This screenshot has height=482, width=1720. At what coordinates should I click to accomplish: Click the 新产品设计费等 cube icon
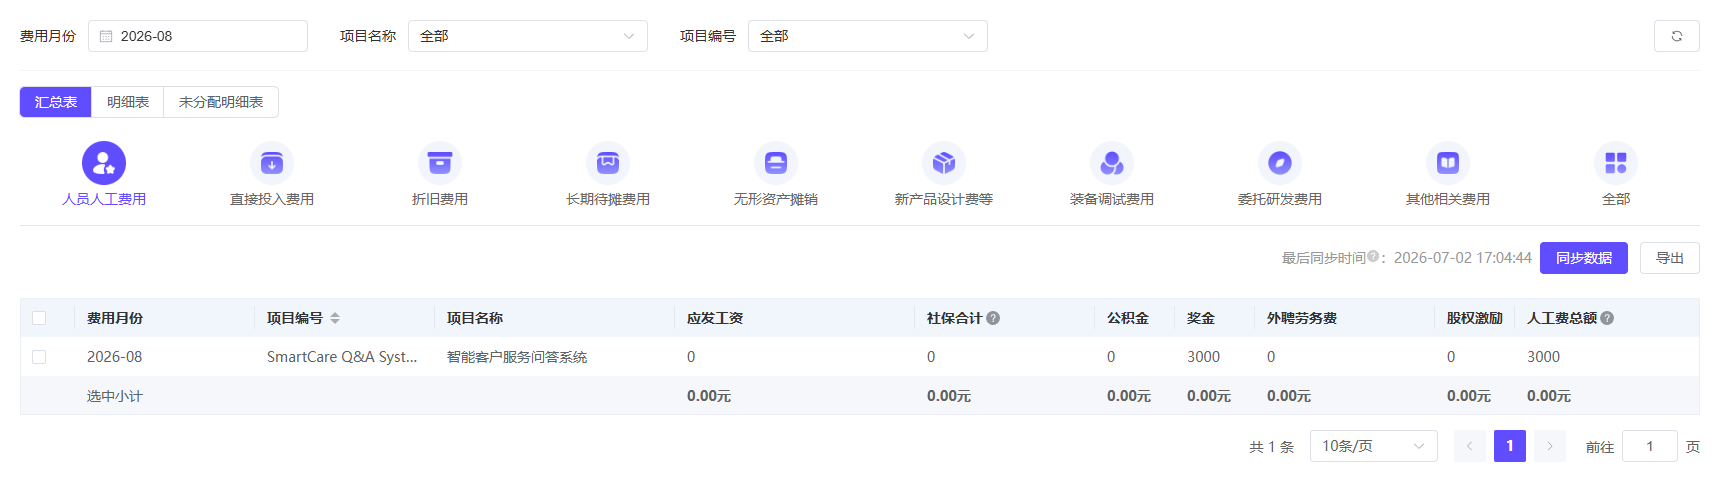click(x=944, y=163)
